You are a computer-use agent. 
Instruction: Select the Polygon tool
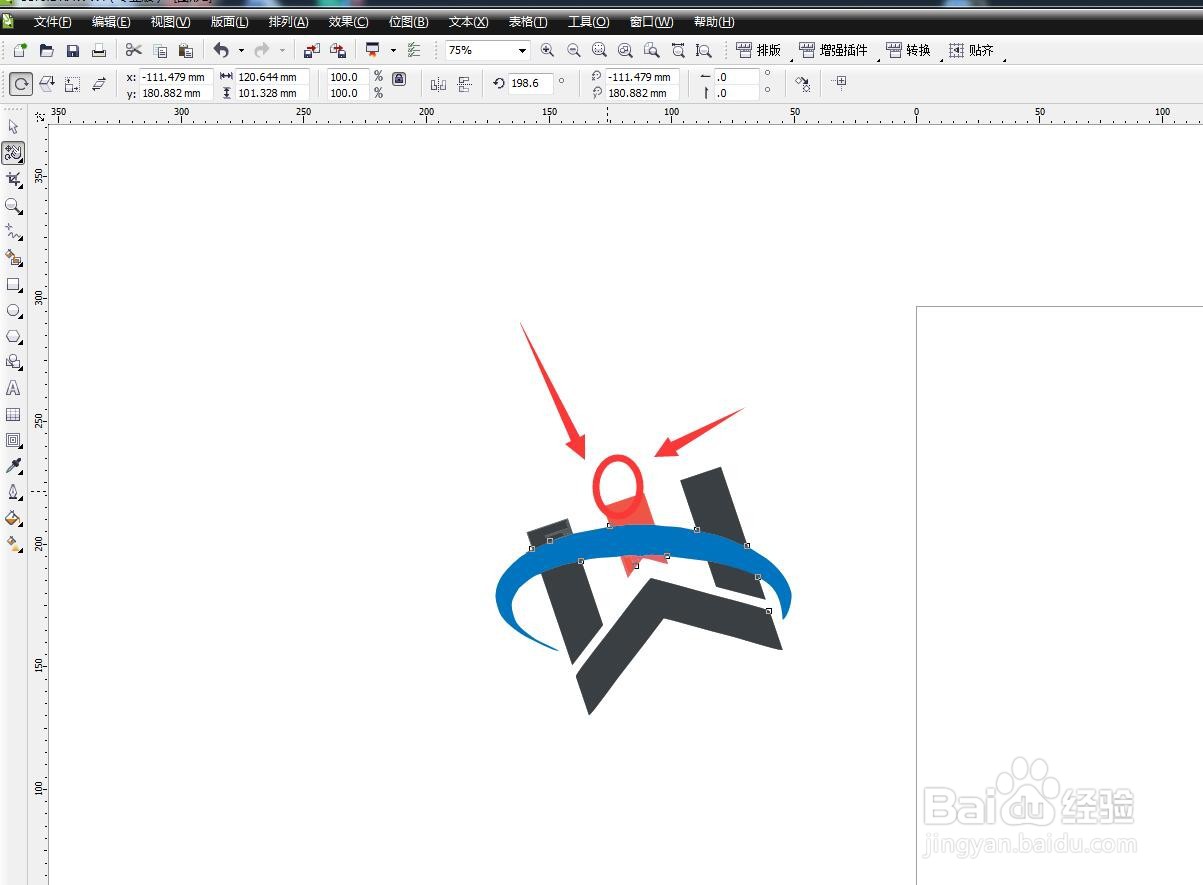click(13, 336)
